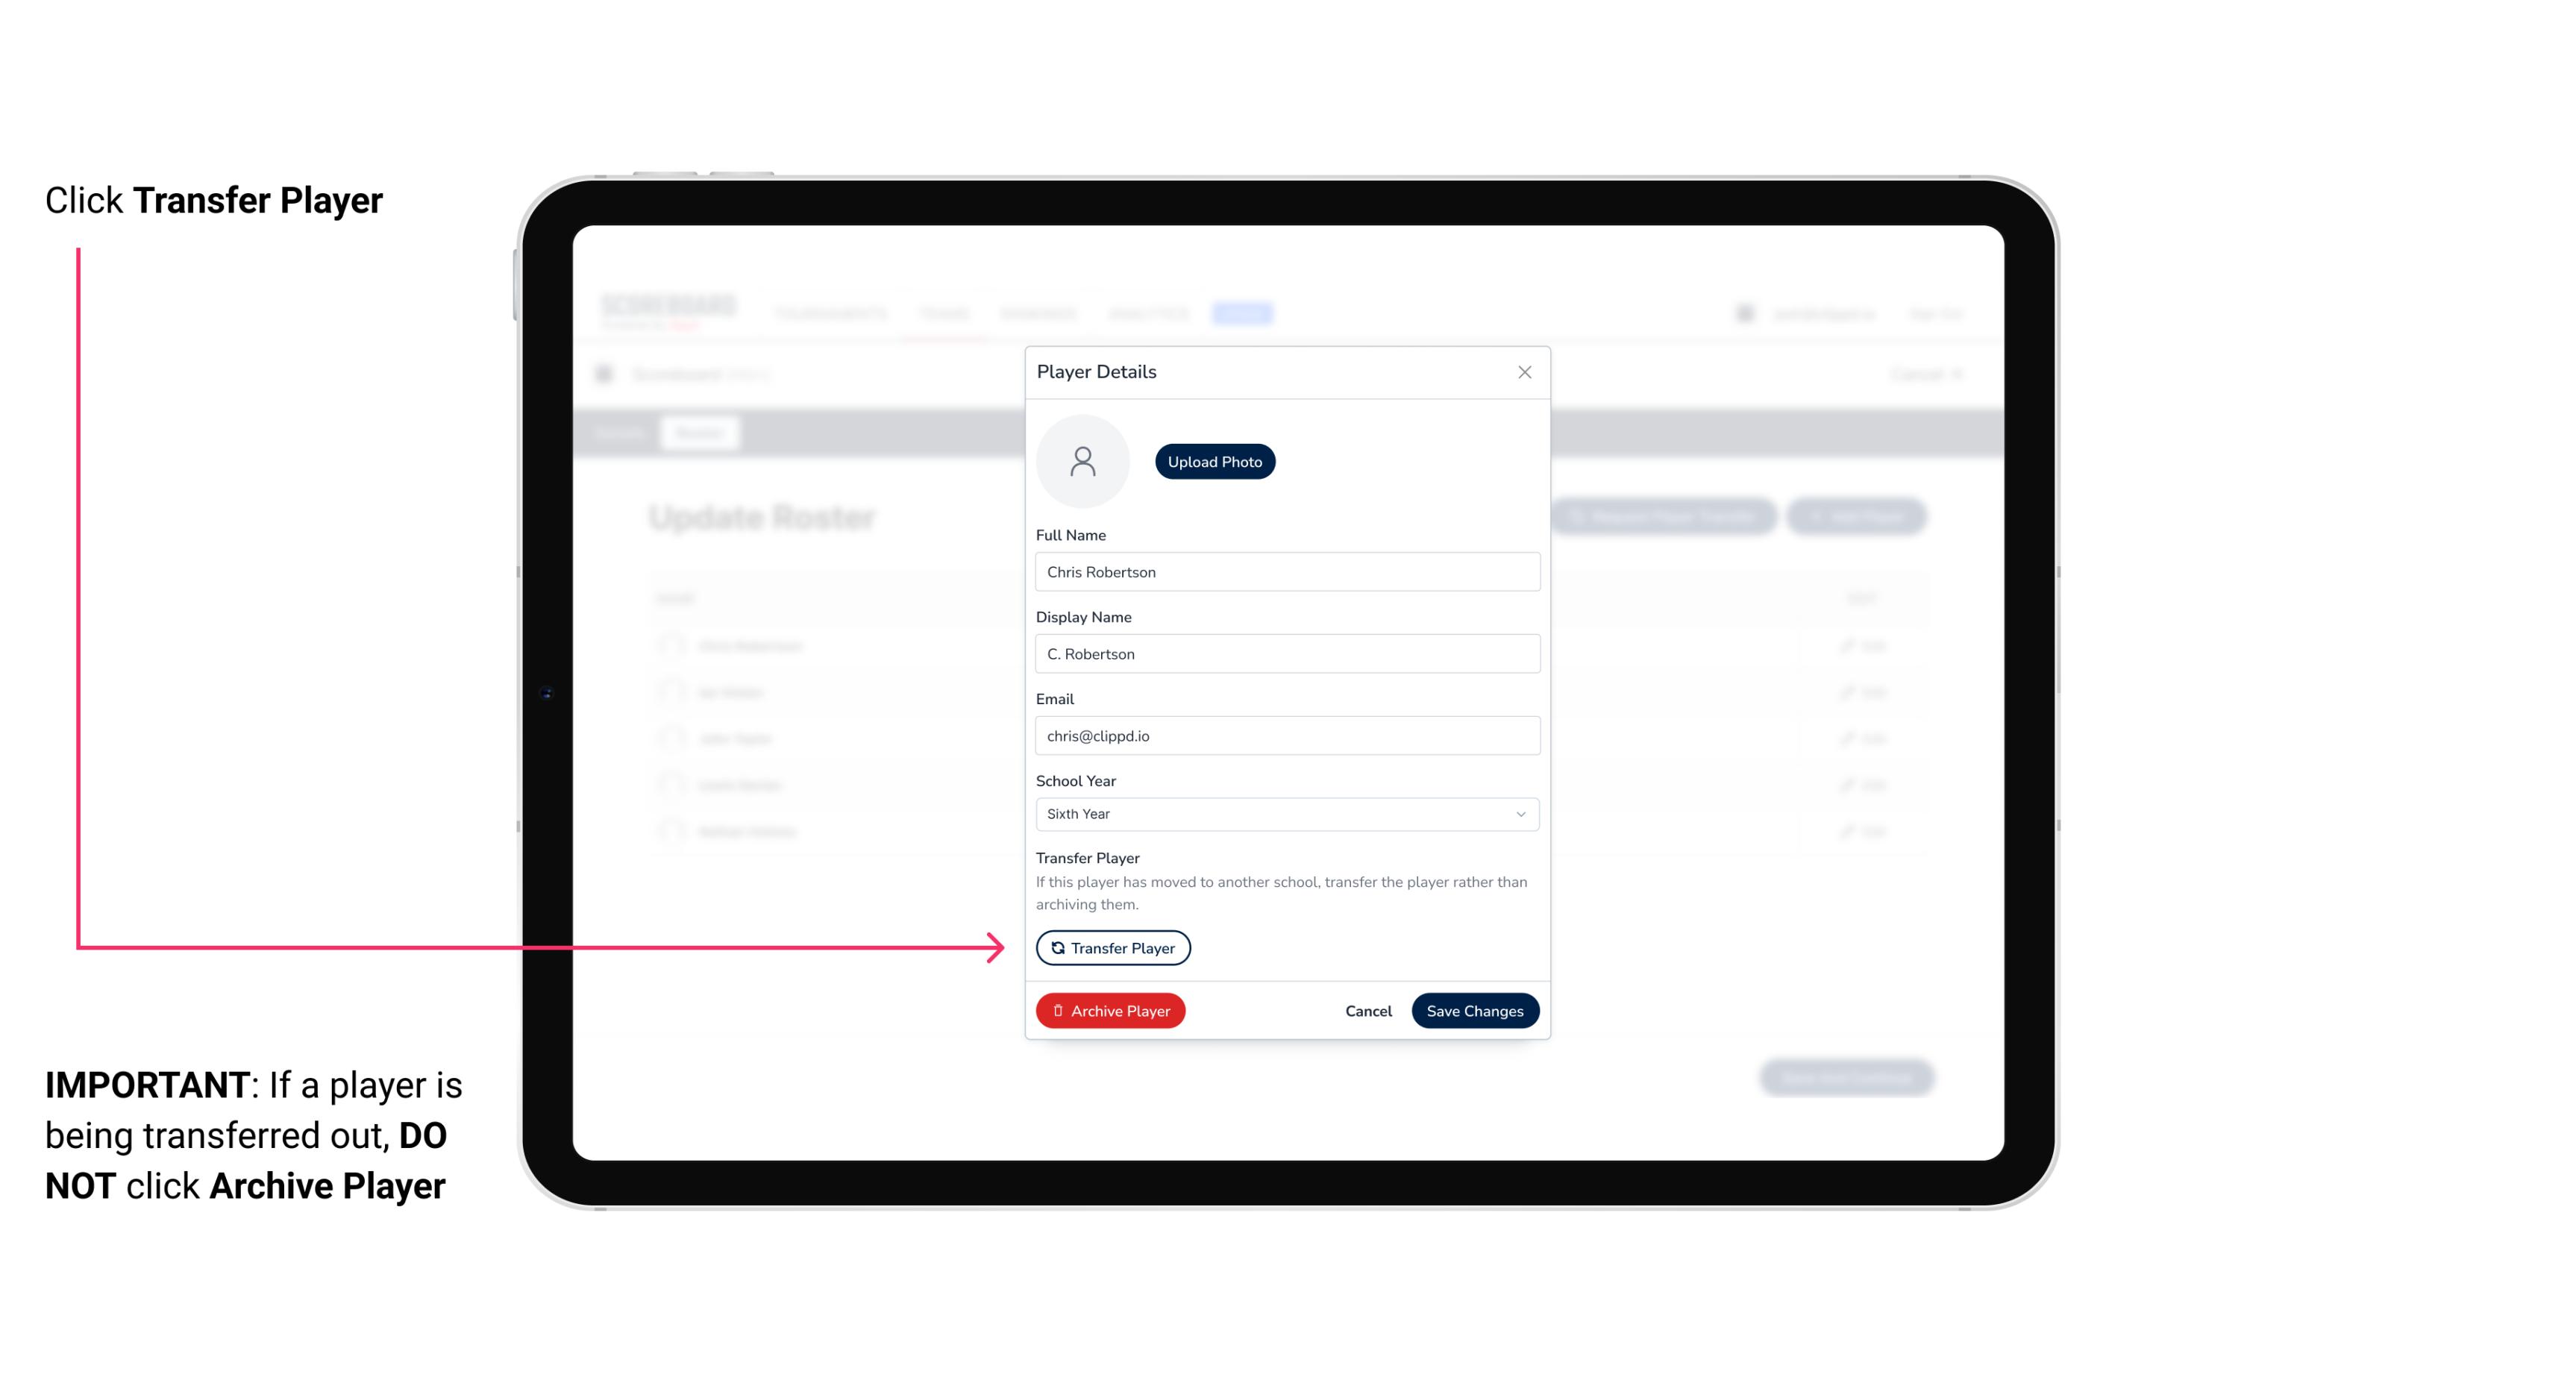Click the blurred active blue nav tab
The height and width of the screenshot is (1386, 2576).
[x=1246, y=313]
